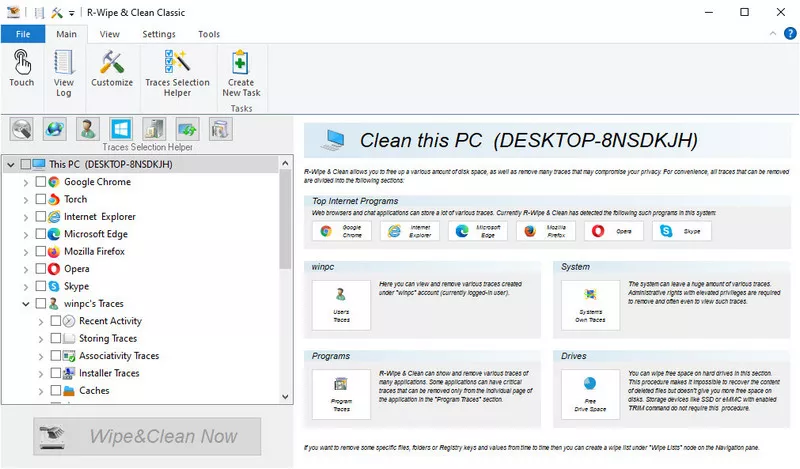
Task: Switch to the Settings ribbon tab
Action: click(x=159, y=34)
